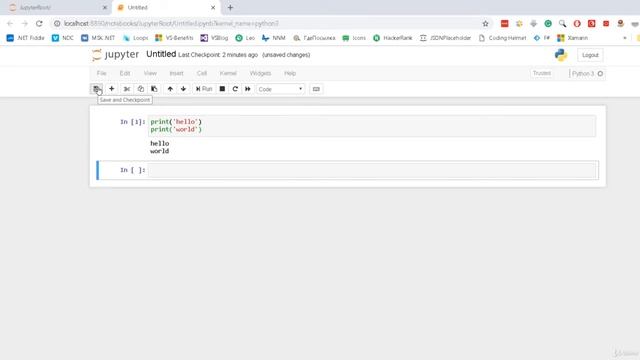Expand the hidden bookmarks overflow arrow
The image size is (640, 360).
625,38
